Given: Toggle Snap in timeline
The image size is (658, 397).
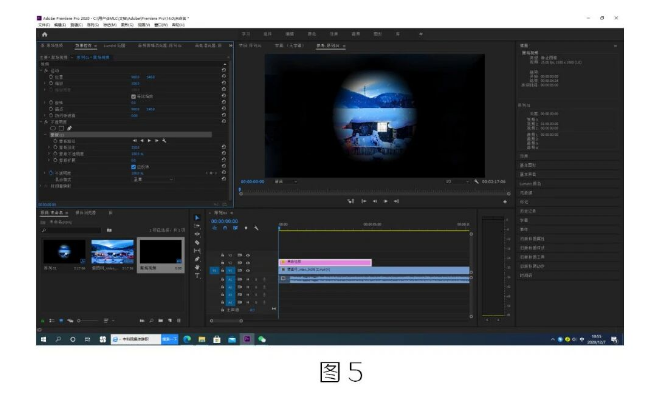Looking at the screenshot, I should (x=225, y=228).
